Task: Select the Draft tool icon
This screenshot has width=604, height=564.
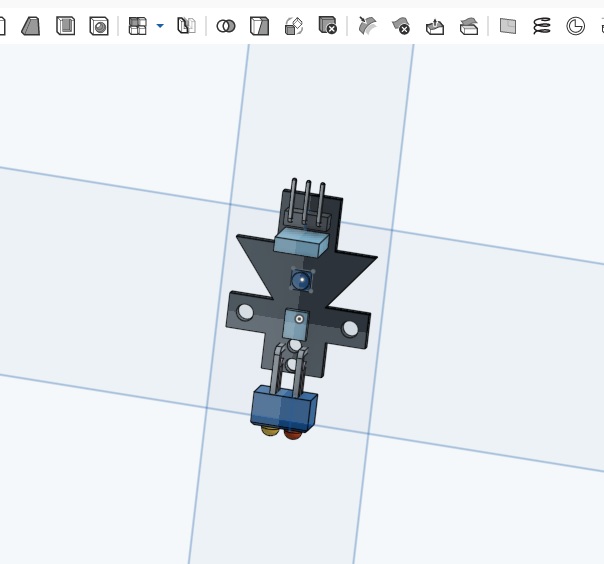Action: click(x=31, y=26)
